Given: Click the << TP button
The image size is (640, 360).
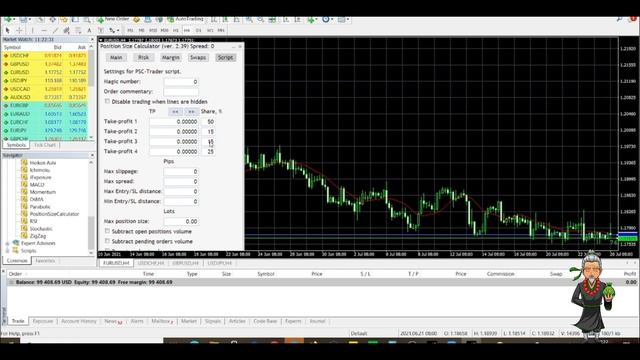Looking at the screenshot, I should pyautogui.click(x=175, y=111).
